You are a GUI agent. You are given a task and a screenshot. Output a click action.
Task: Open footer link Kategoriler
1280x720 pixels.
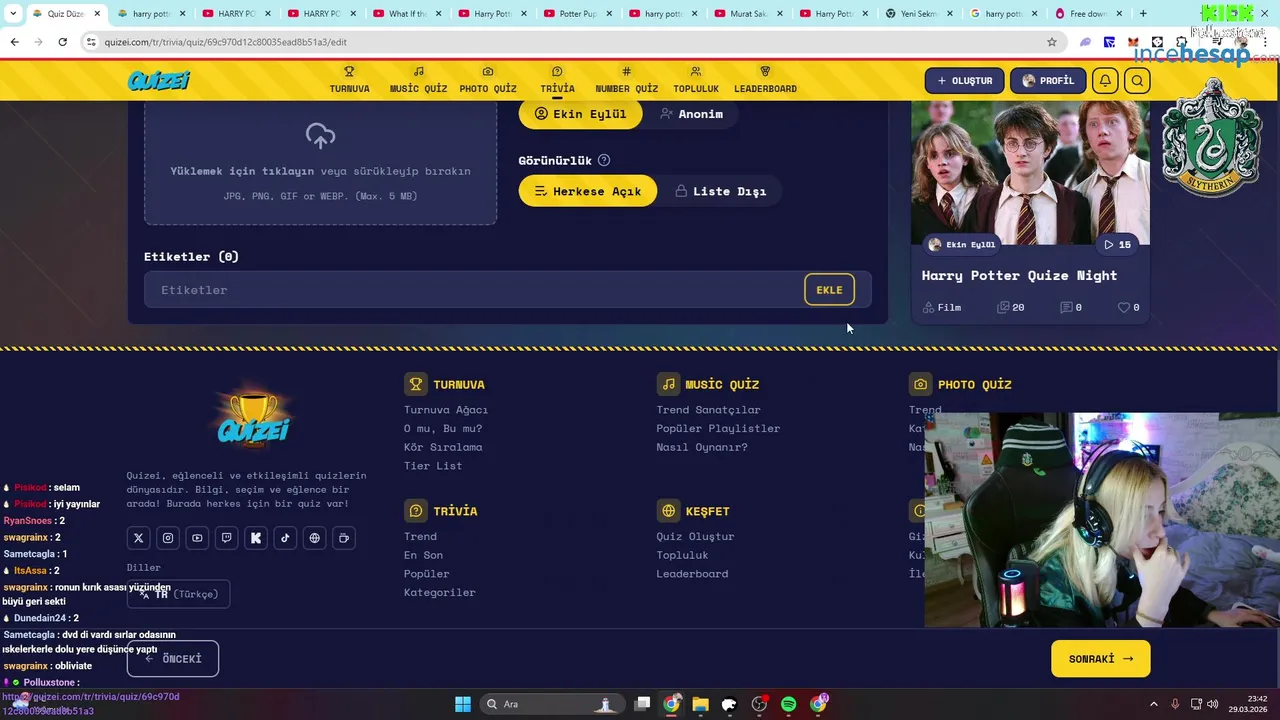tap(440, 592)
